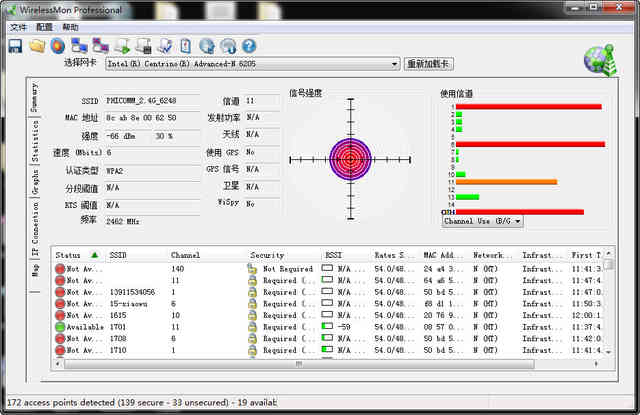Click the RSSI bar icon of 1701 row
640x415 pixels.
[327, 326]
